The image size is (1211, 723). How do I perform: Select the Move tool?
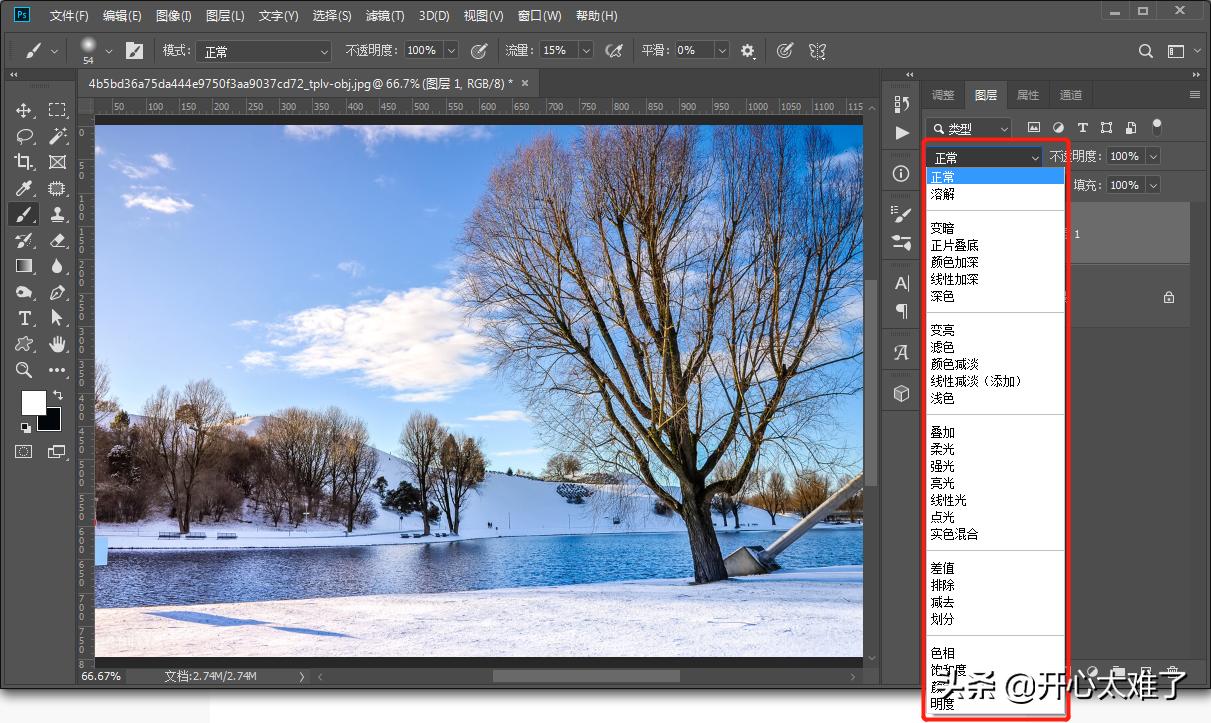click(x=24, y=110)
